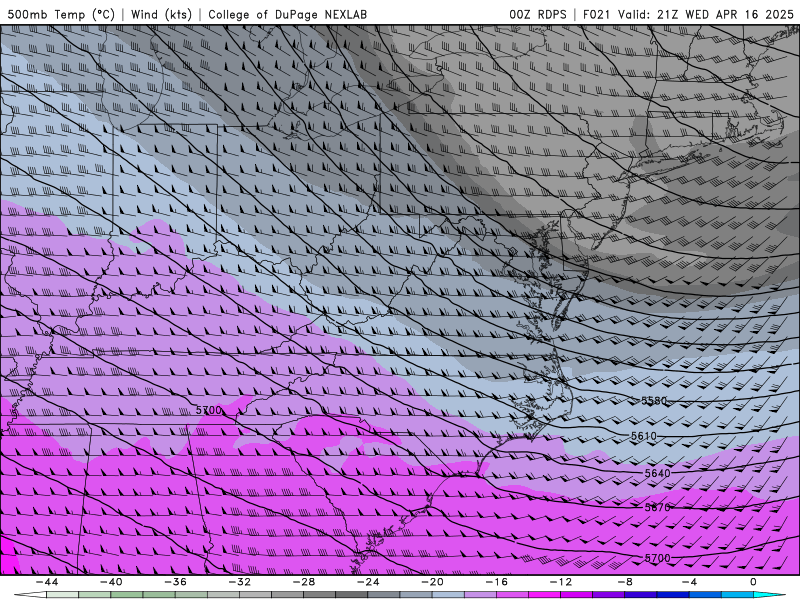Click the "F021 Valid: 21Z WED APR 16 2025" text
This screenshot has height=600, width=800.
coord(688,14)
